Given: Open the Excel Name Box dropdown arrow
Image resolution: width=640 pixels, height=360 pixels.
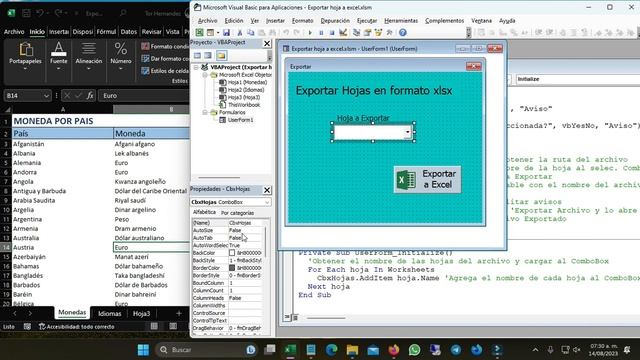Looking at the screenshot, I should pyautogui.click(x=46, y=96).
